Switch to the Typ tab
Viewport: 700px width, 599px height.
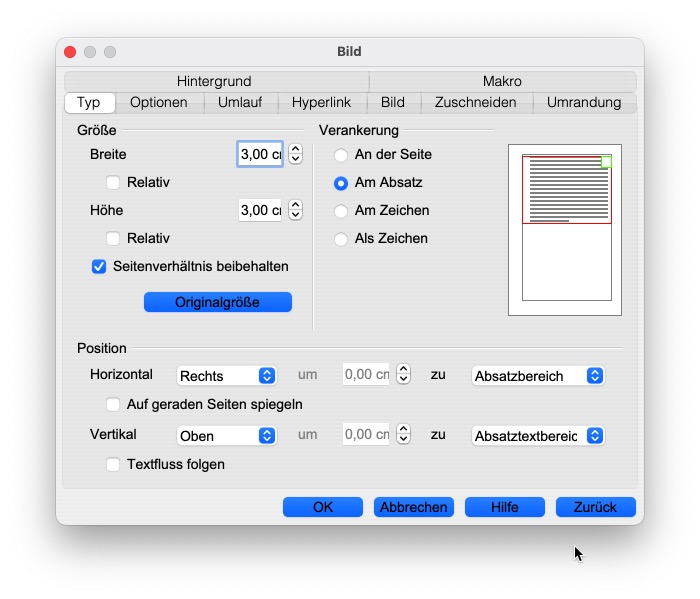(x=90, y=103)
